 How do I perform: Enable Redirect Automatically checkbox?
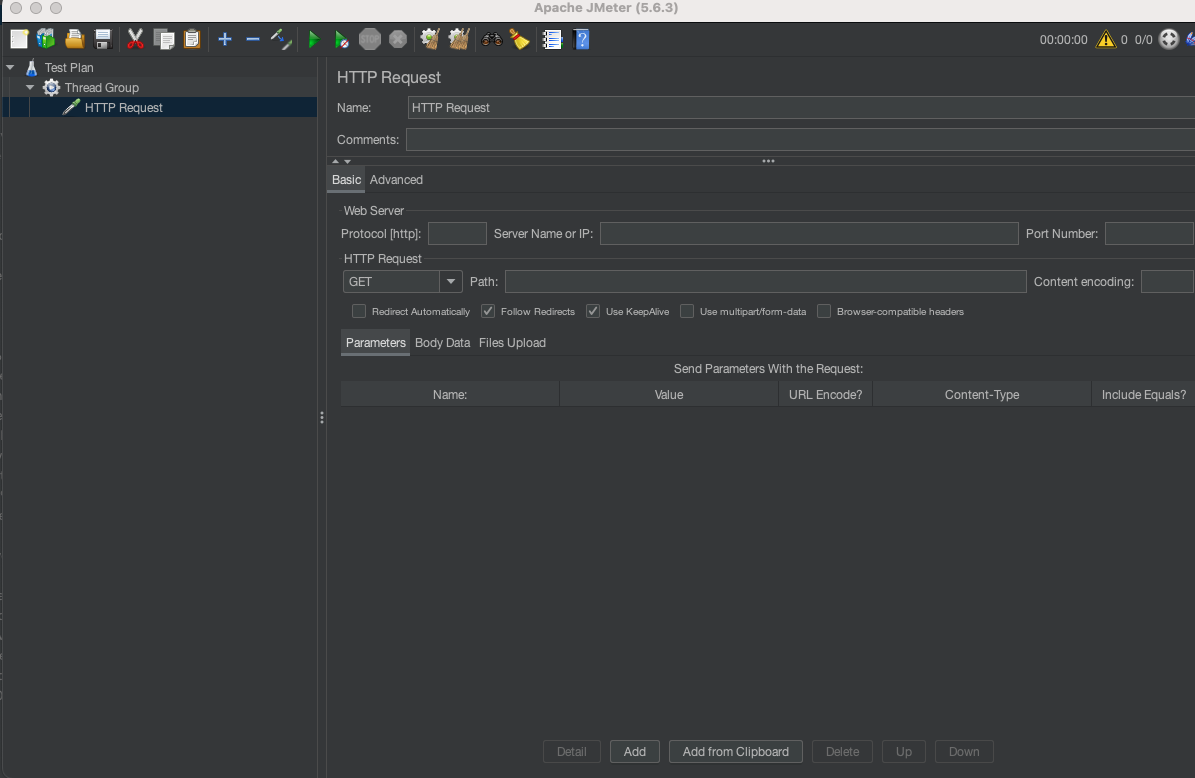(x=359, y=311)
